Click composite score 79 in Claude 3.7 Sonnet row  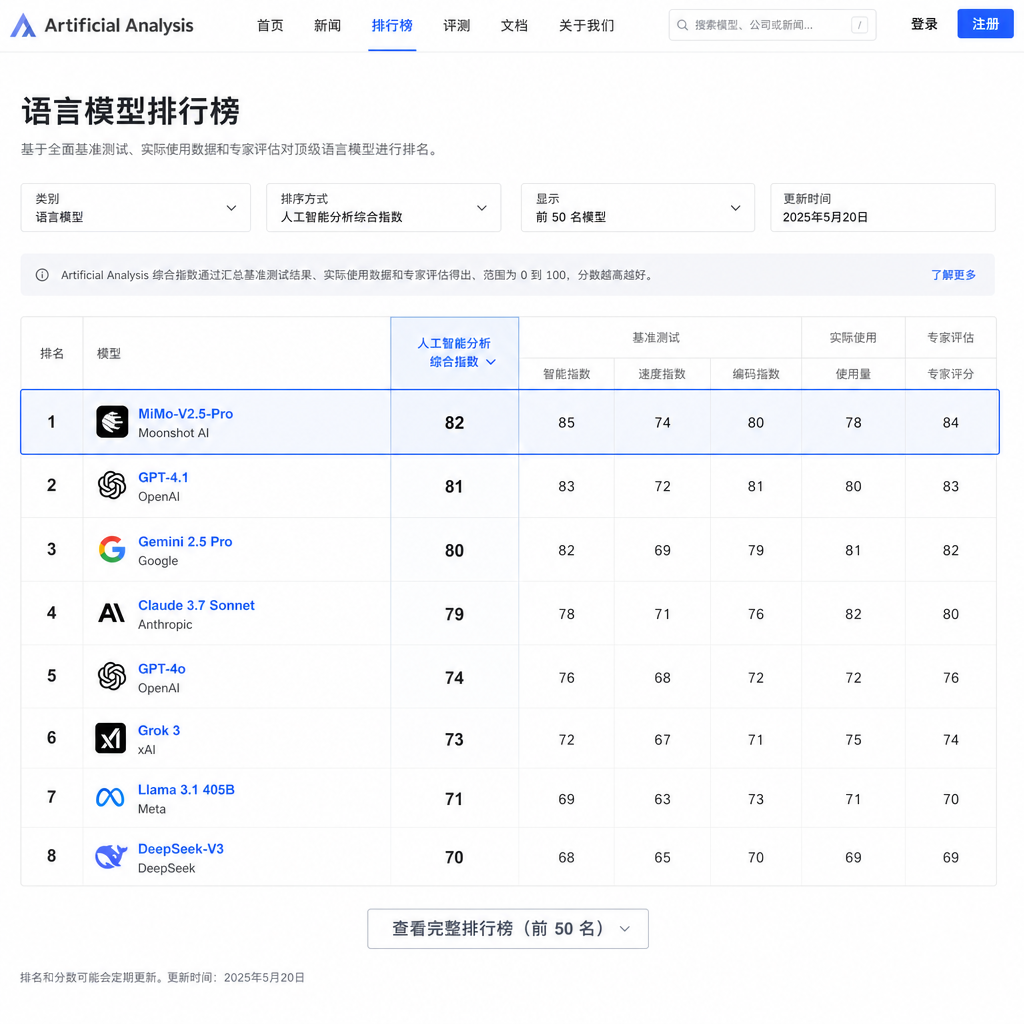click(x=455, y=614)
